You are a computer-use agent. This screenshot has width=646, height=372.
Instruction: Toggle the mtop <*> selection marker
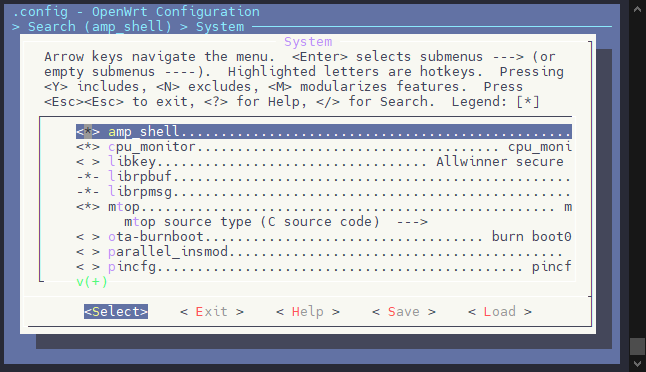pyautogui.click(x=88, y=207)
